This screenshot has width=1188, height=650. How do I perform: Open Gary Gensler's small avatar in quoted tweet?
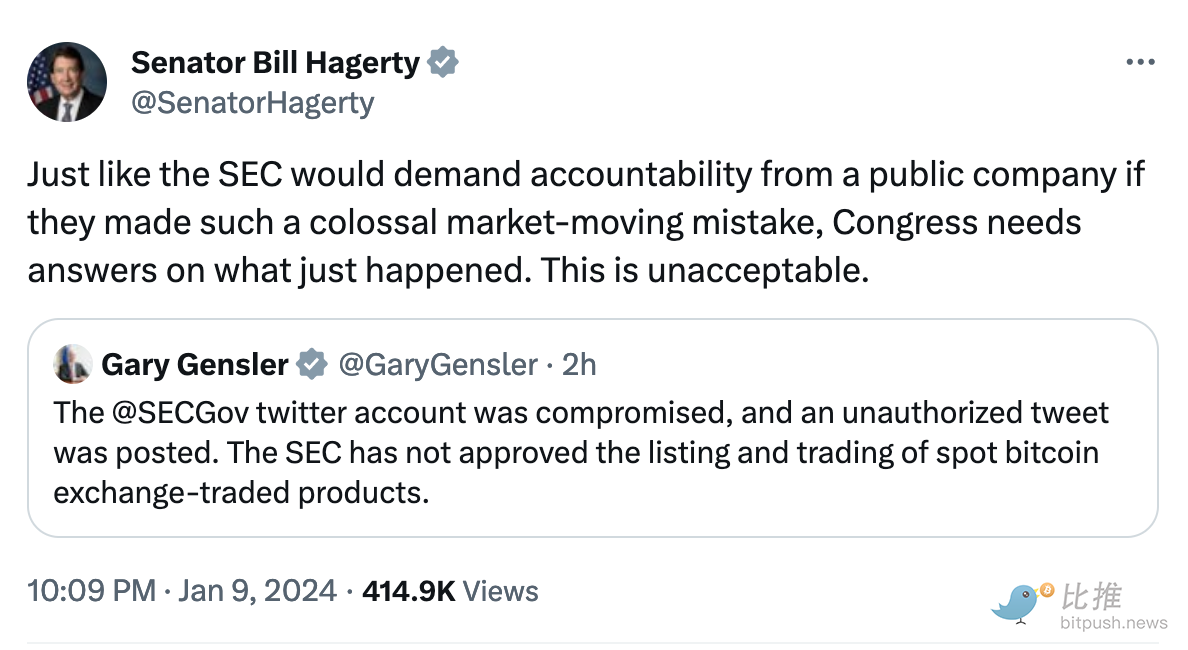[x=72, y=365]
